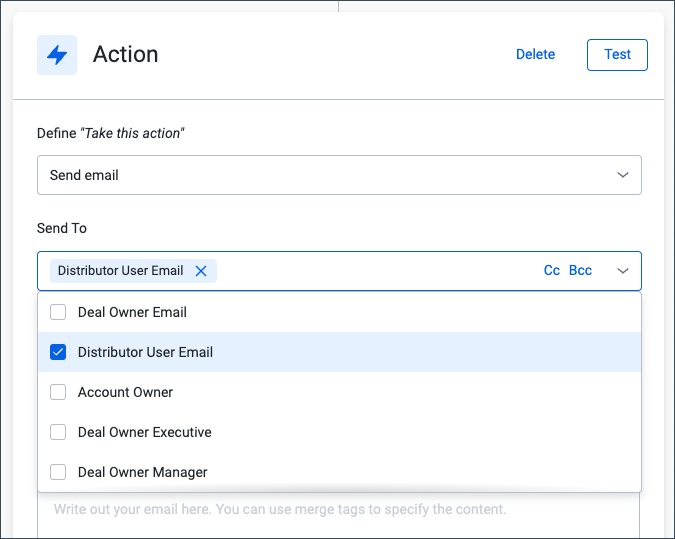The image size is (675, 539).
Task: Open the Send email action dropdown
Action: click(339, 175)
